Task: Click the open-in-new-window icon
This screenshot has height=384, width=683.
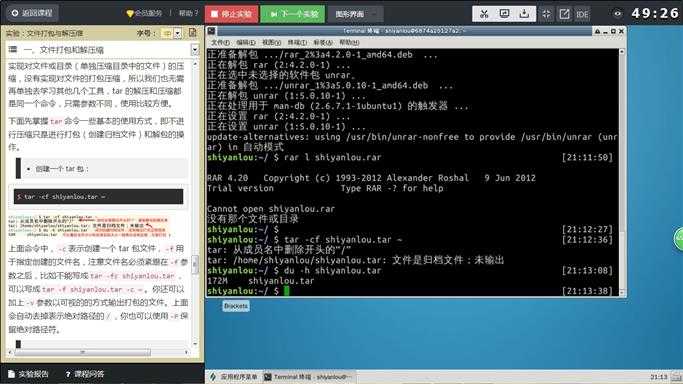Action: pos(564,14)
